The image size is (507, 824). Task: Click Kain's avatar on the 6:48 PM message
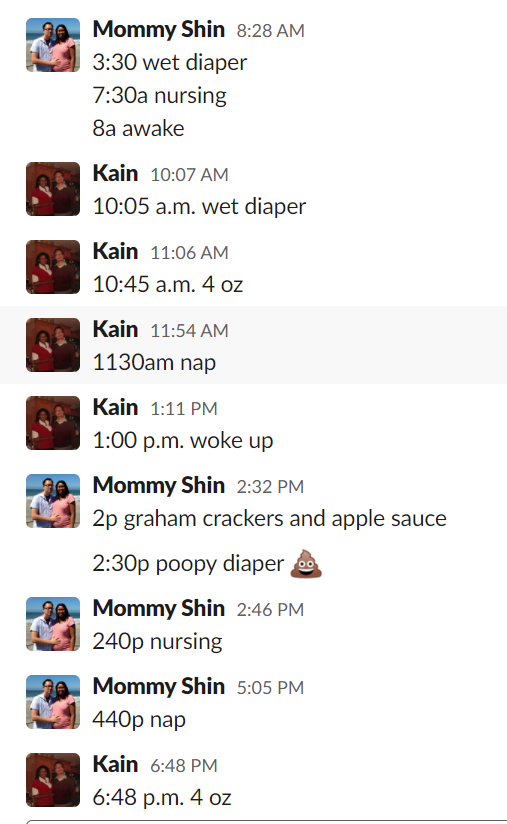[x=53, y=780]
